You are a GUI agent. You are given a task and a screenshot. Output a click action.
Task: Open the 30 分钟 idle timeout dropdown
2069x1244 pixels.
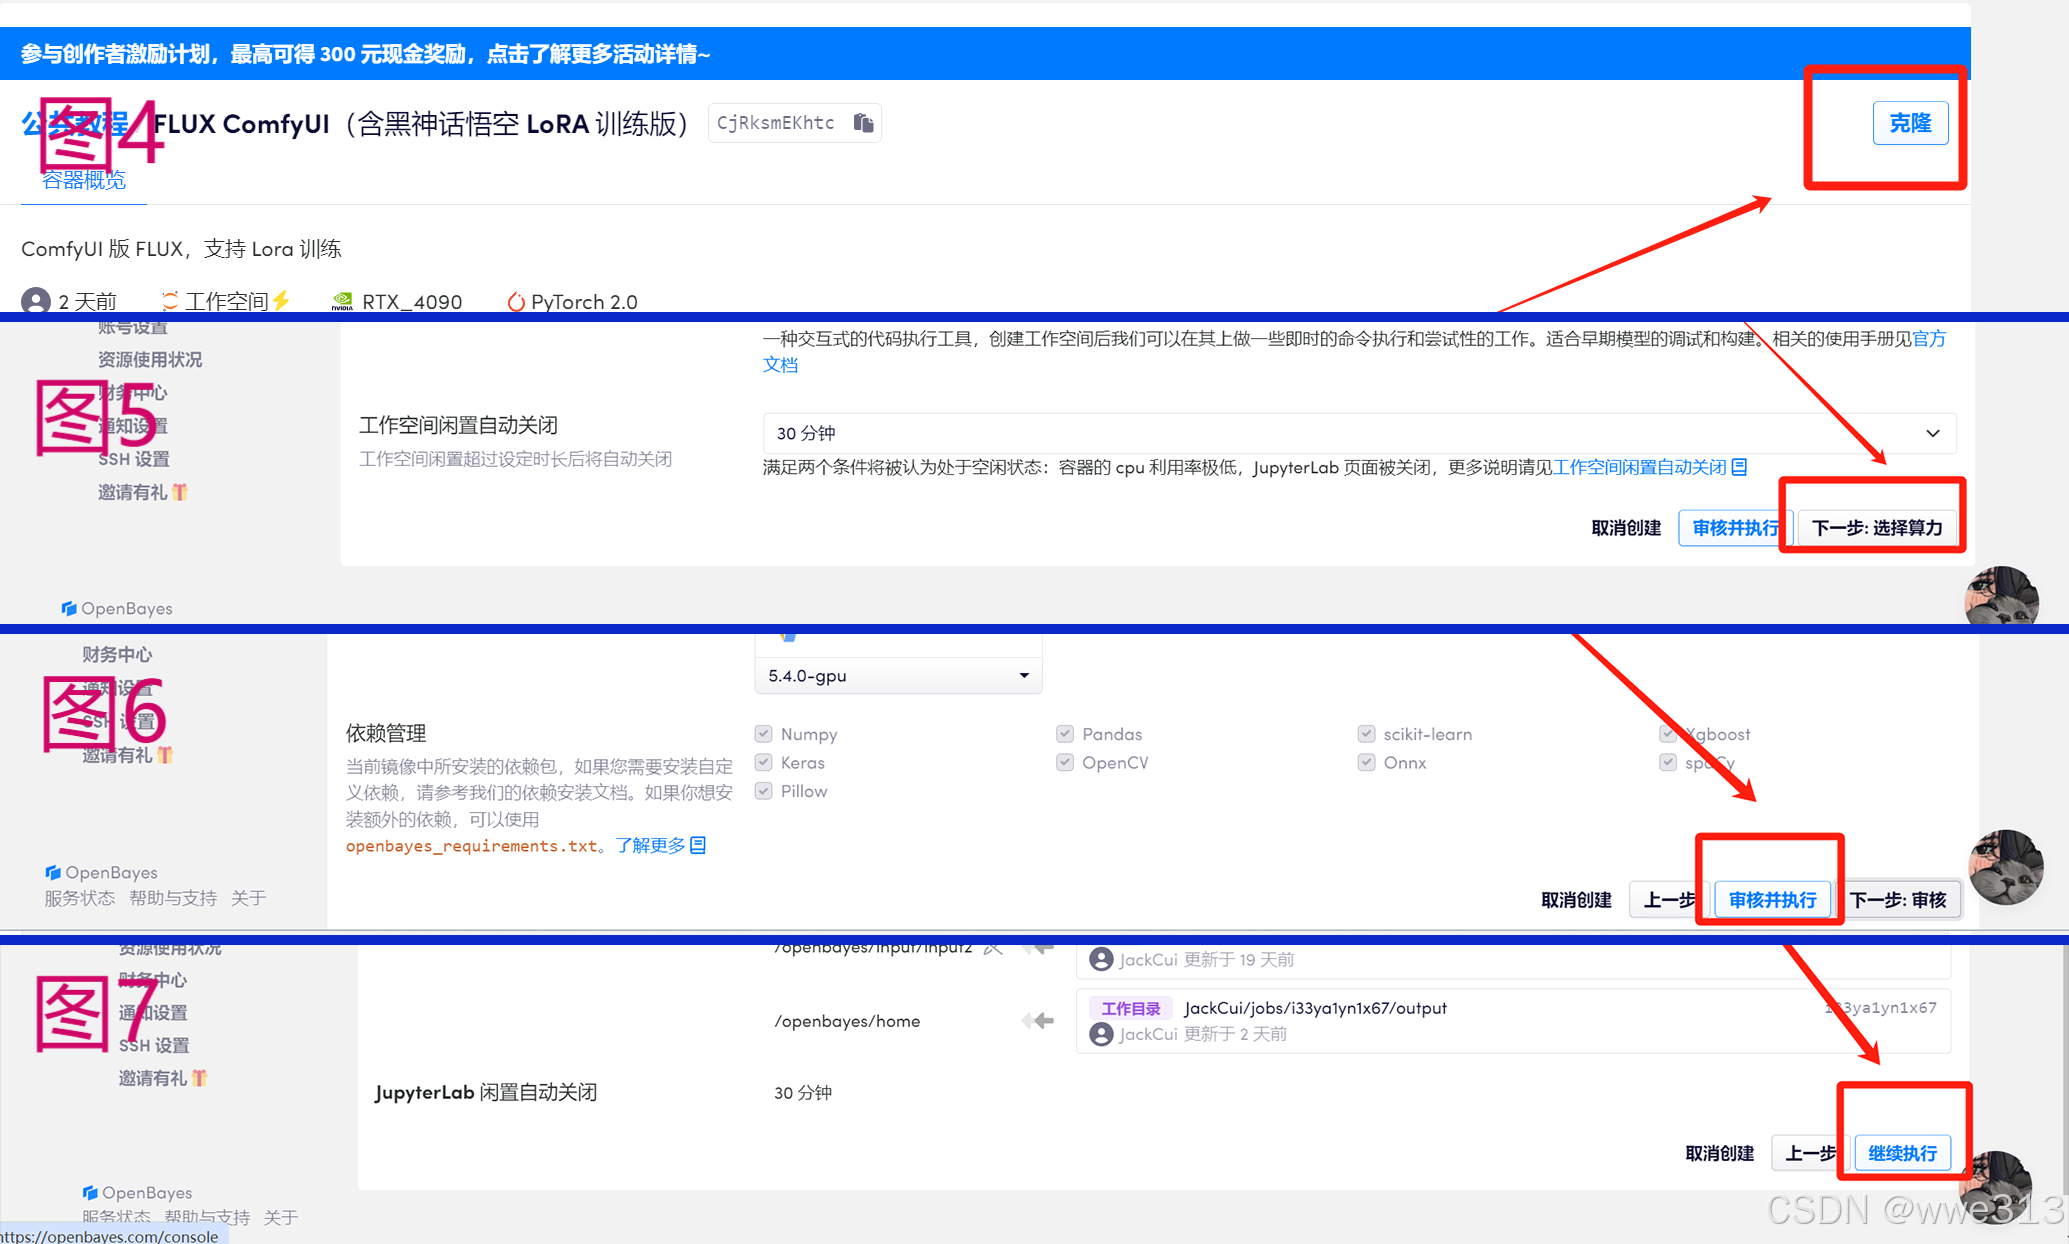[x=1930, y=433]
